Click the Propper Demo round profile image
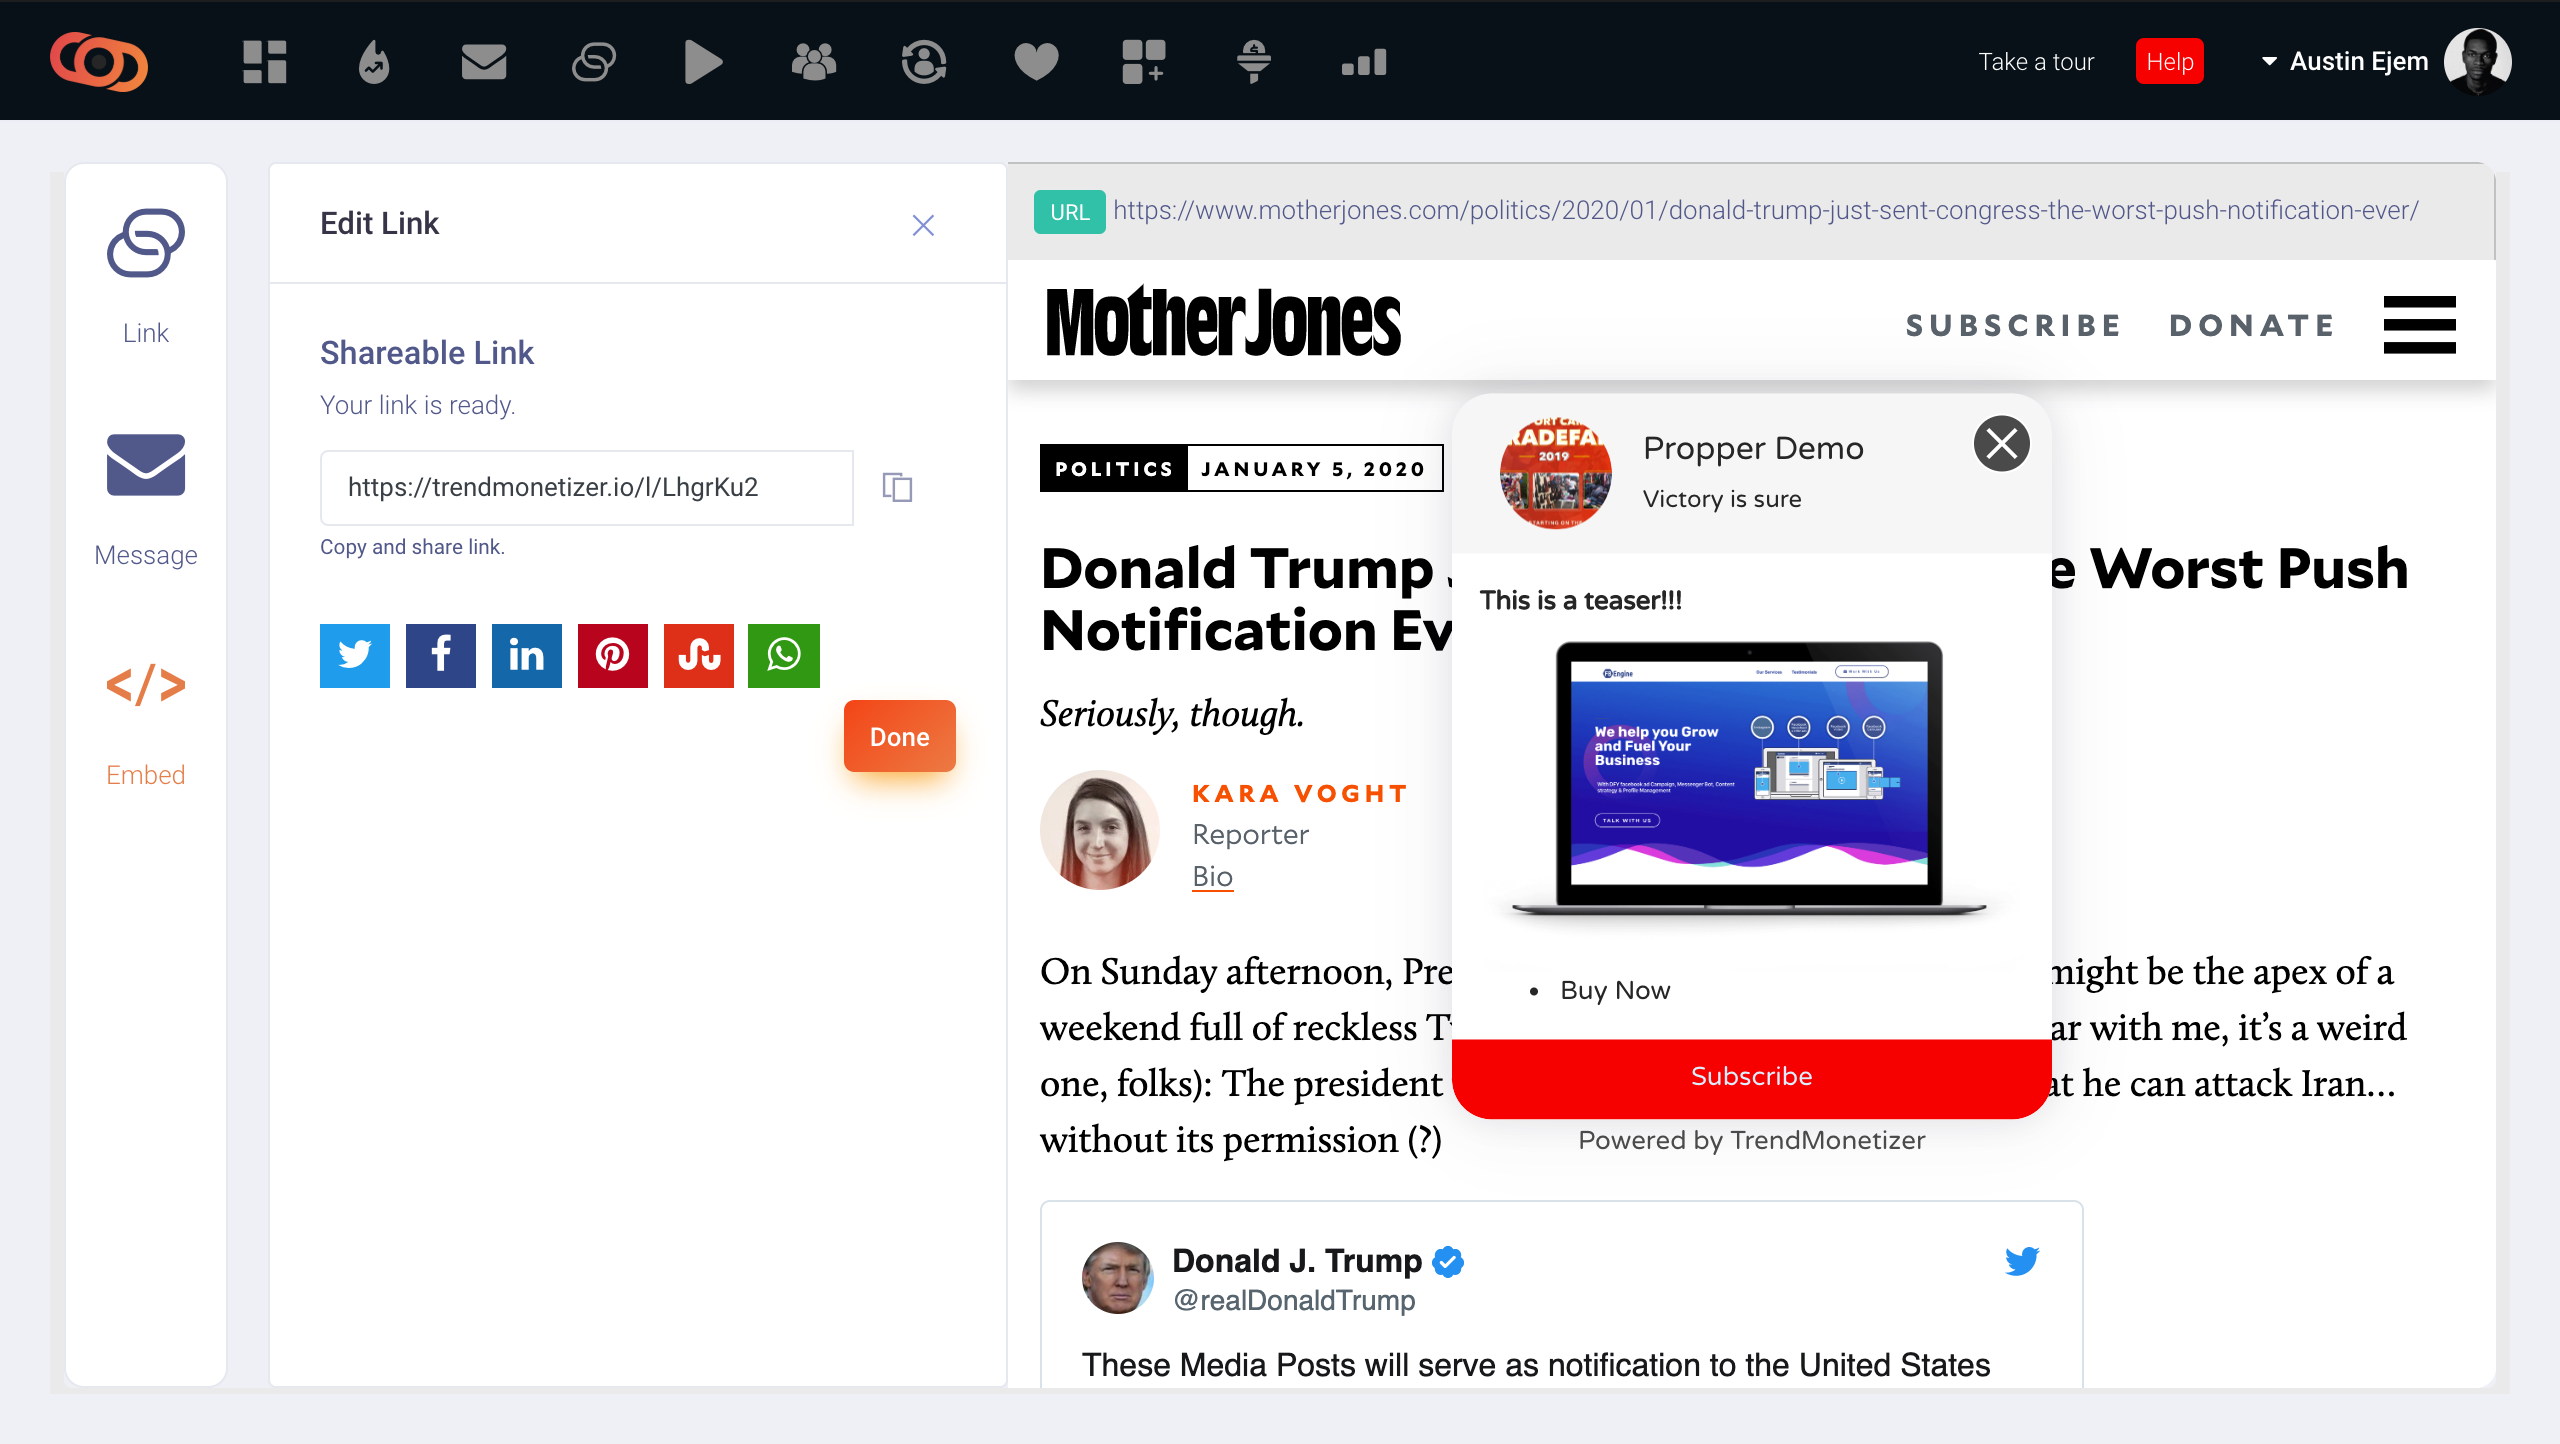Viewport: 2560px width, 1444px height. click(1556, 473)
